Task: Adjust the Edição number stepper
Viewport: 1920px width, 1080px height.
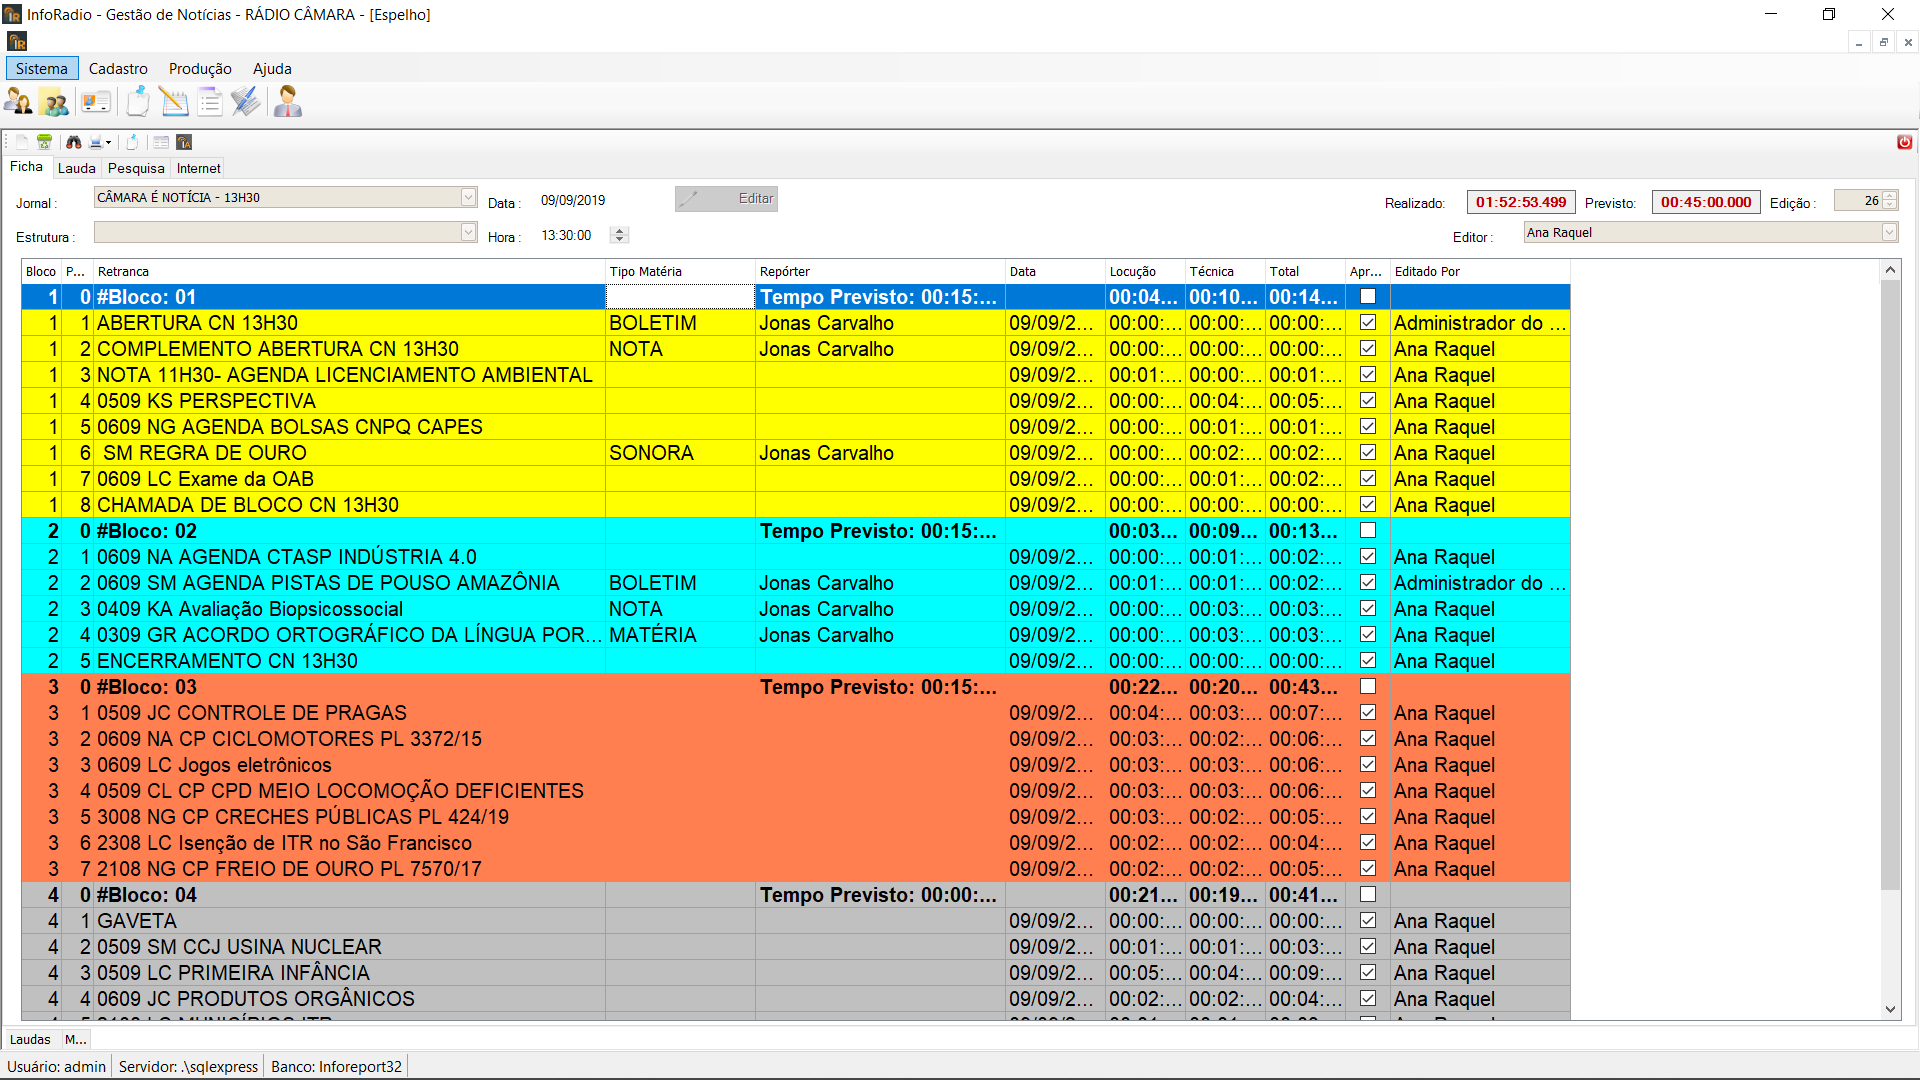Action: 1890,200
